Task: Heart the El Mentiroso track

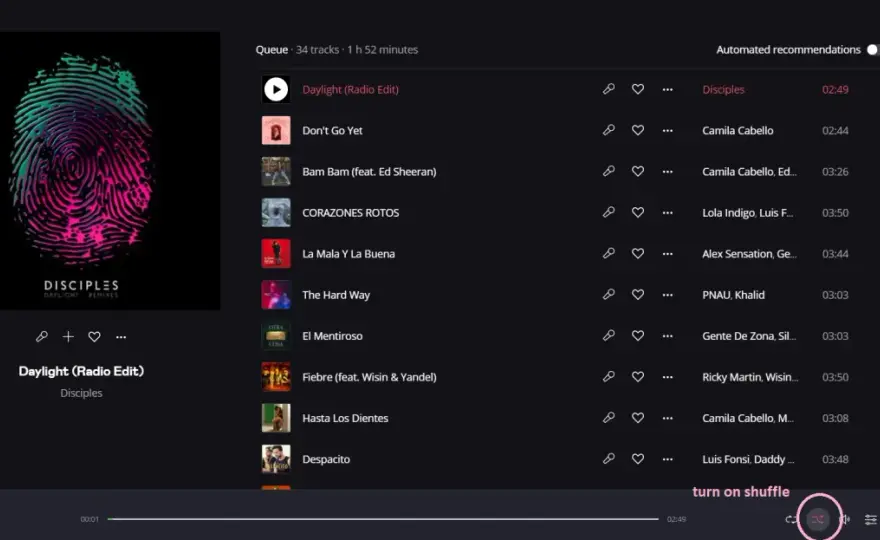Action: [x=638, y=336]
